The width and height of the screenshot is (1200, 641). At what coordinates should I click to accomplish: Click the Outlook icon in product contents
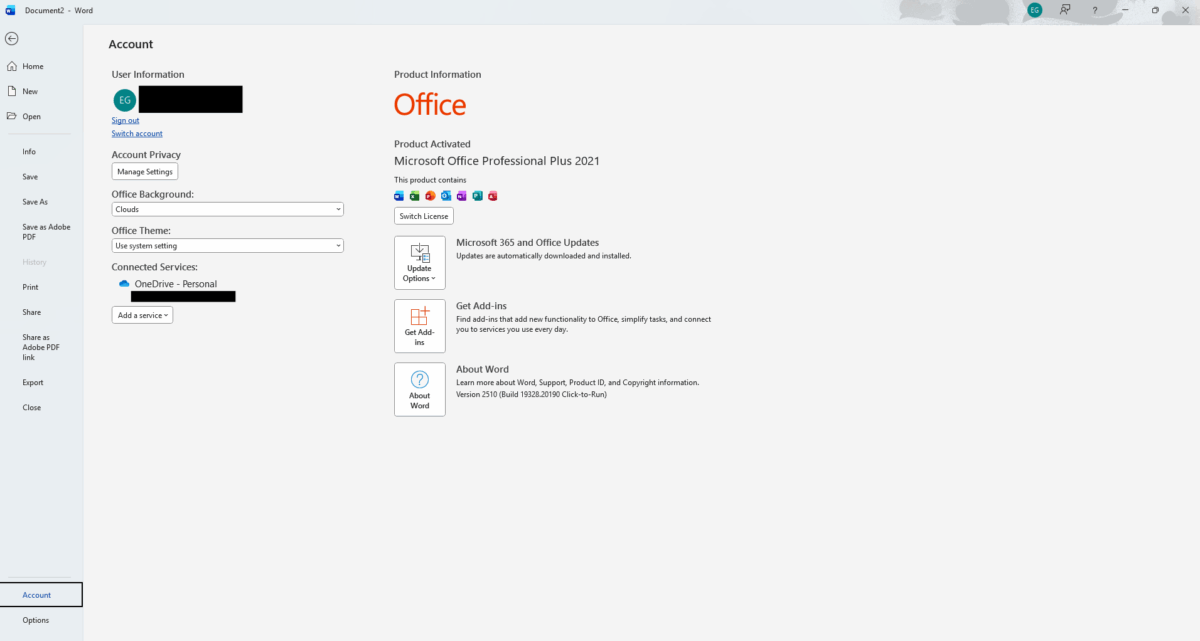(x=446, y=196)
